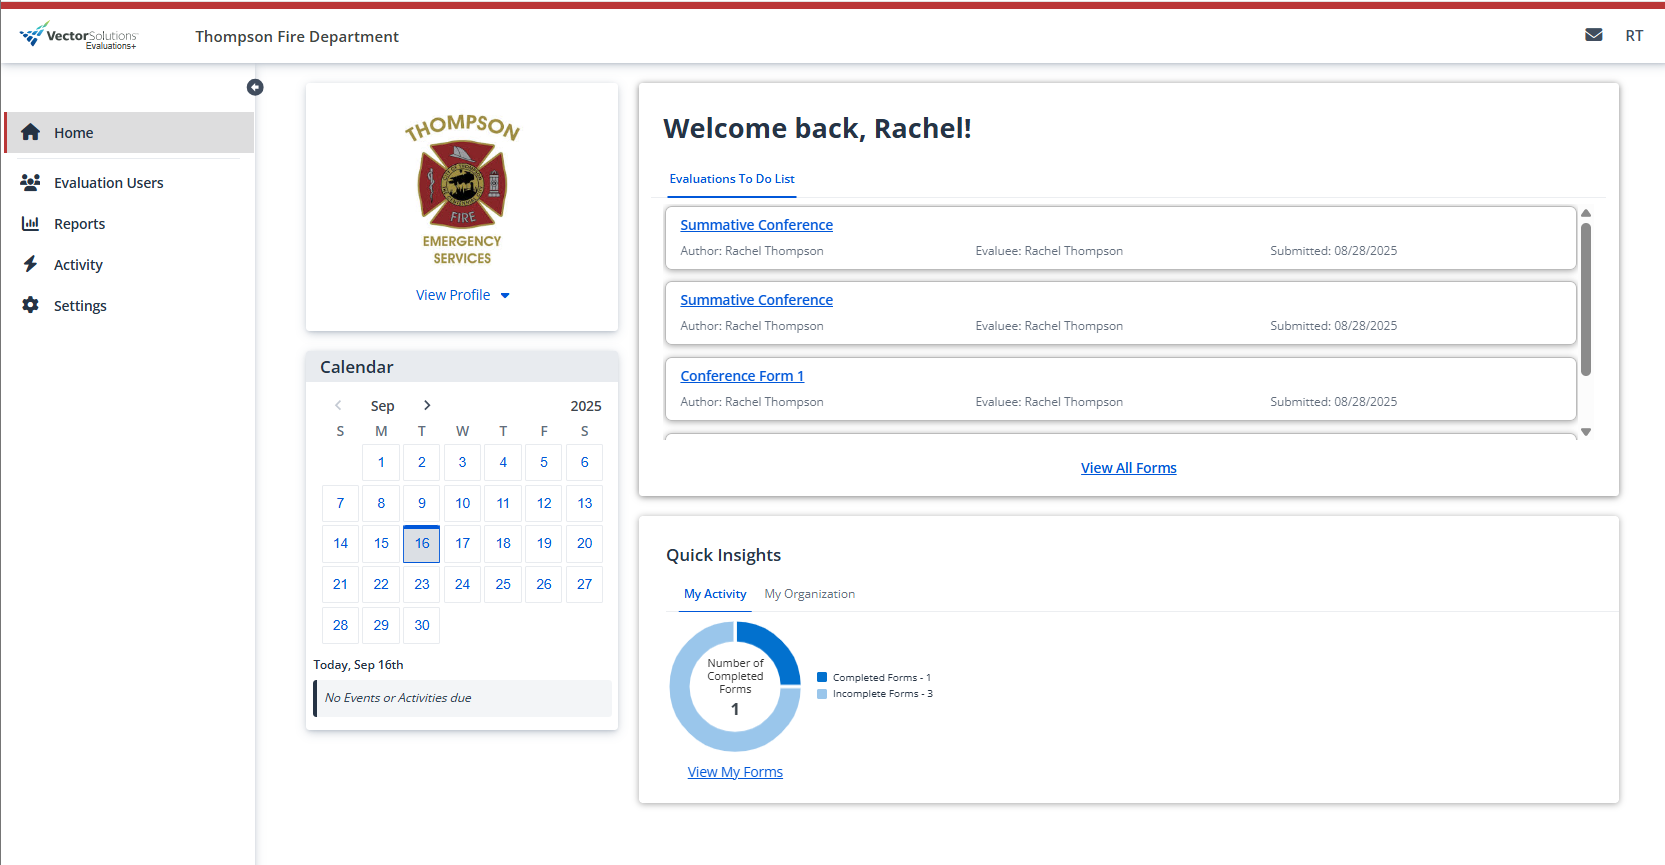
Task: Select September 28 on the calendar
Action: click(340, 625)
